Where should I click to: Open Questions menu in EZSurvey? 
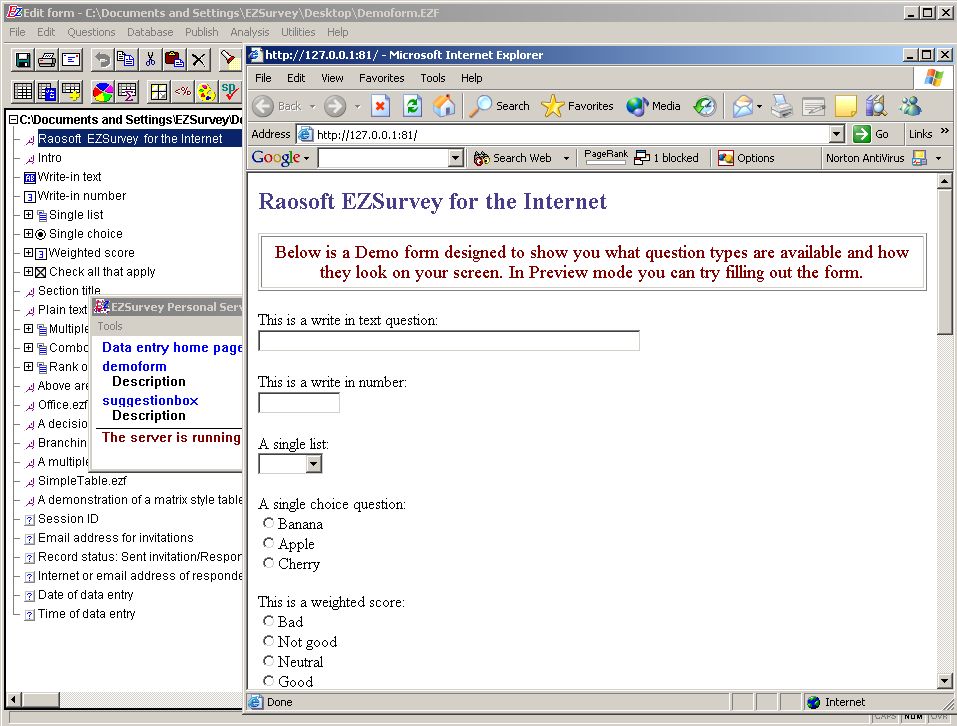91,32
